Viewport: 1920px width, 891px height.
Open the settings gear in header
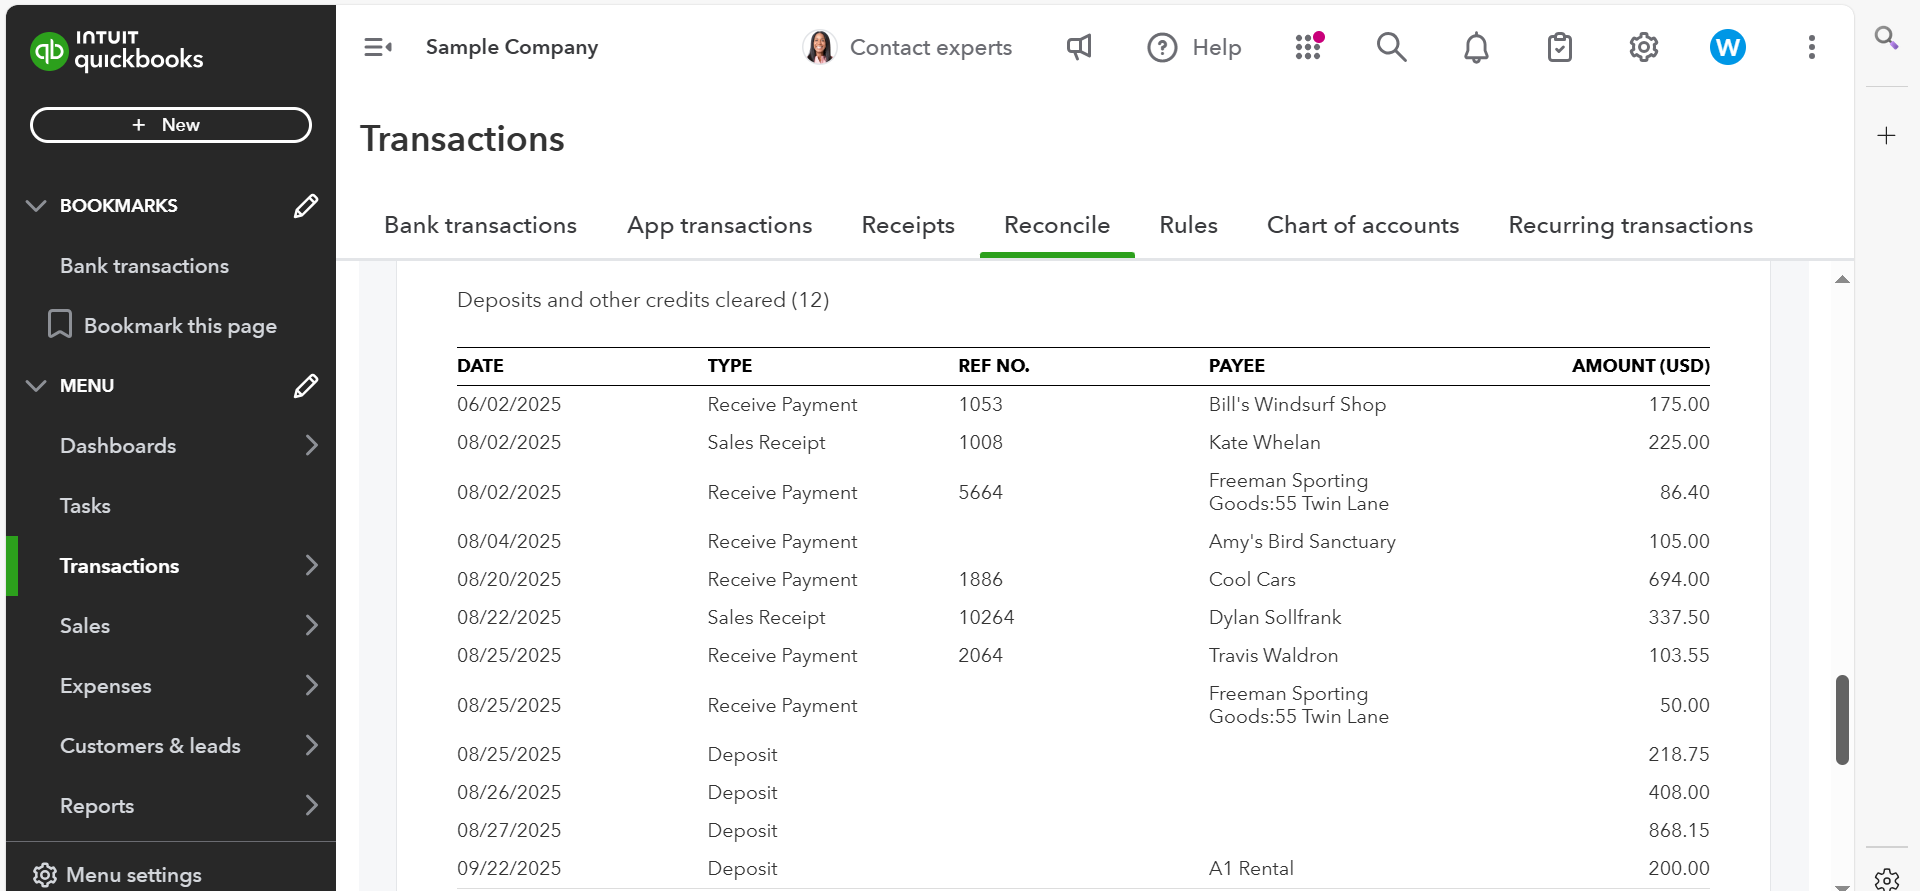[x=1643, y=47]
